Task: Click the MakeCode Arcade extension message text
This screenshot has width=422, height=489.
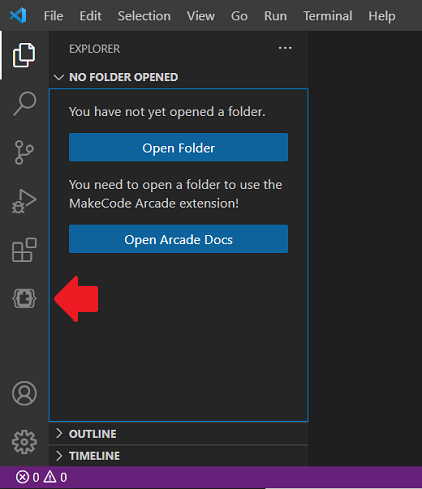Action: click(176, 194)
